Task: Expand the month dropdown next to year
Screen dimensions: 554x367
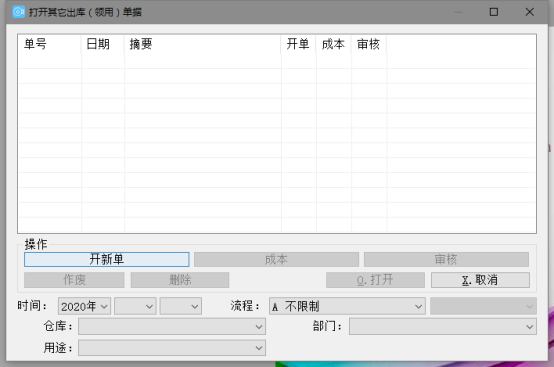Action: point(135,306)
